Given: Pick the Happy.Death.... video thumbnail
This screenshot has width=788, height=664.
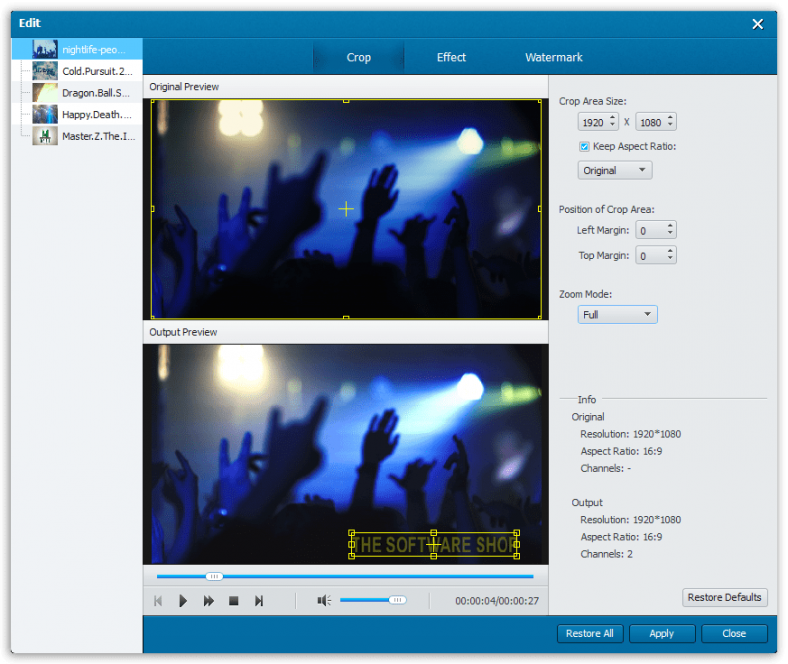Looking at the screenshot, I should tap(45, 114).
